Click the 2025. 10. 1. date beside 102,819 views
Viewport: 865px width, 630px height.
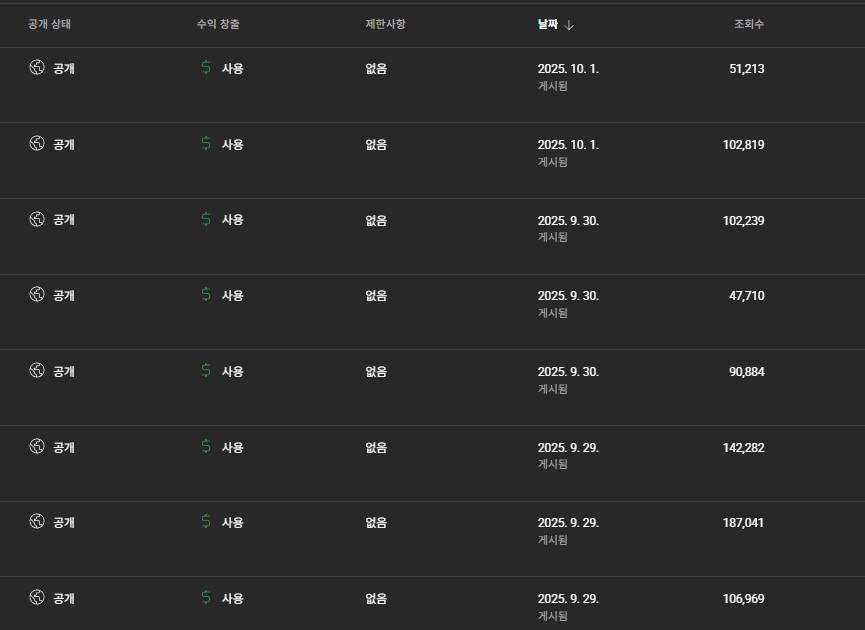[x=568, y=144]
